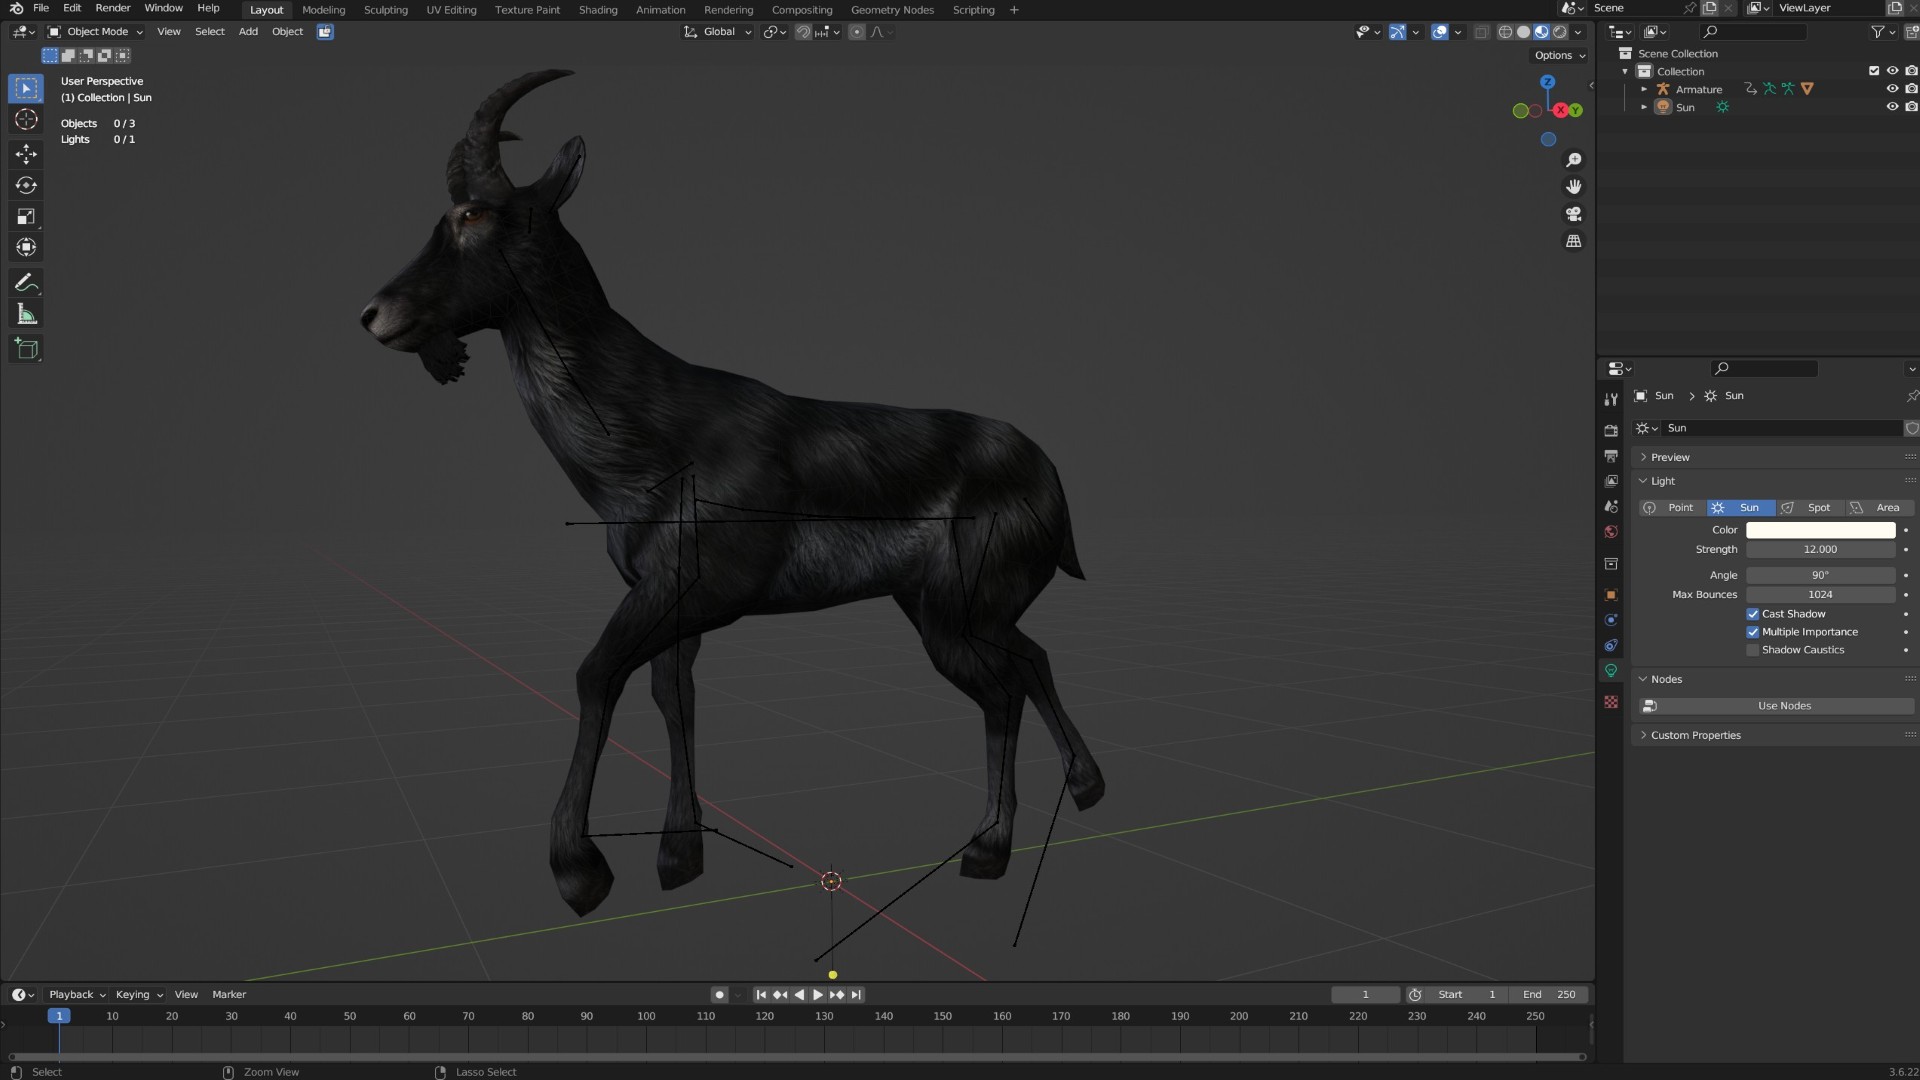
Task: Open the Scene properties tab
Action: (1610, 506)
